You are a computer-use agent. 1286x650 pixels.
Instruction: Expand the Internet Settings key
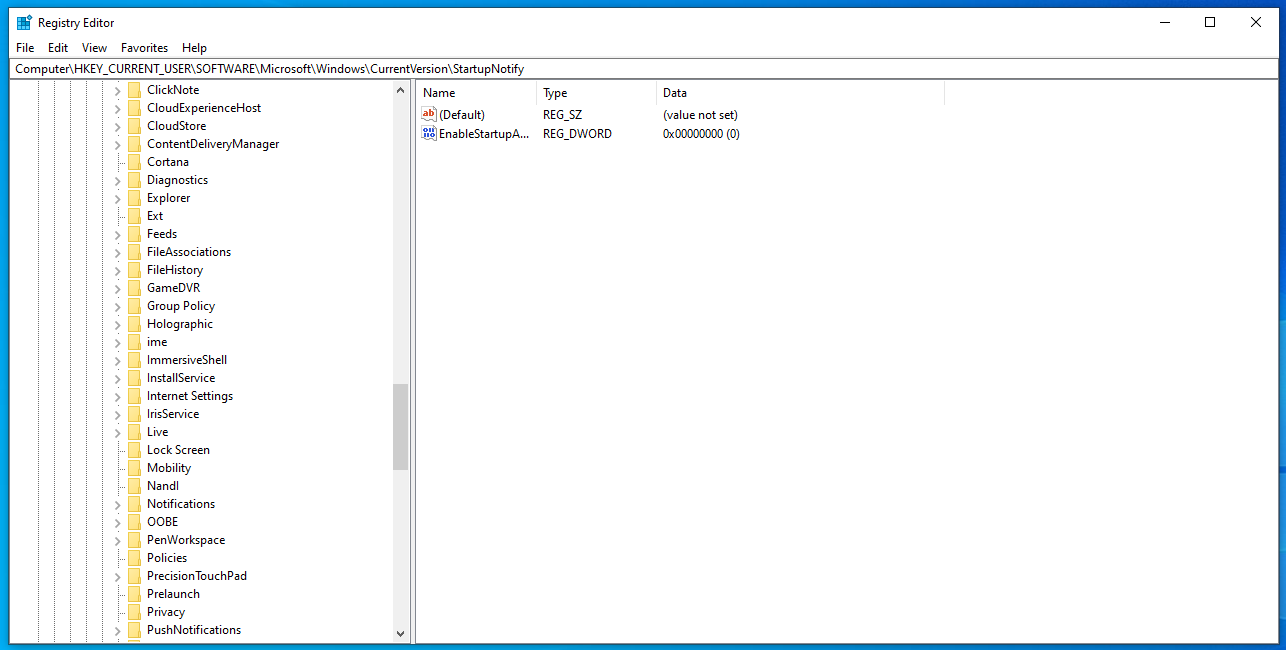(117, 396)
